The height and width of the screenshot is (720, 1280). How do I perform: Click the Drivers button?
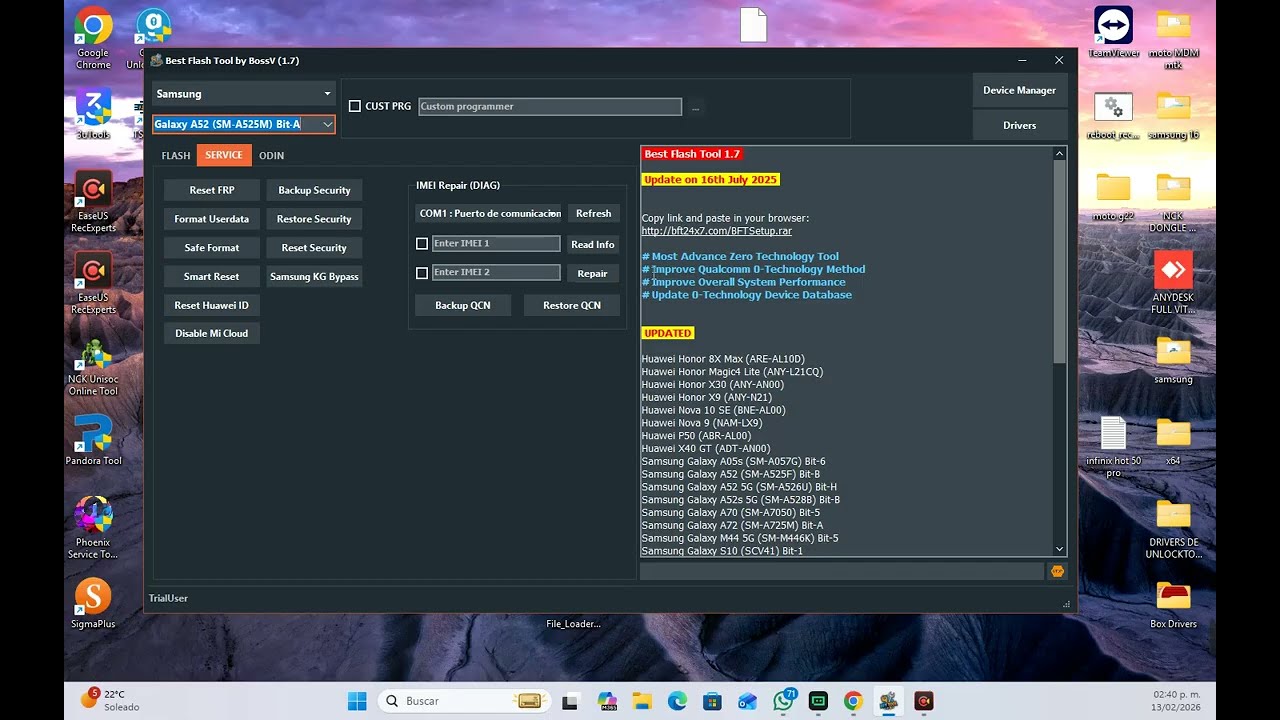(1019, 125)
